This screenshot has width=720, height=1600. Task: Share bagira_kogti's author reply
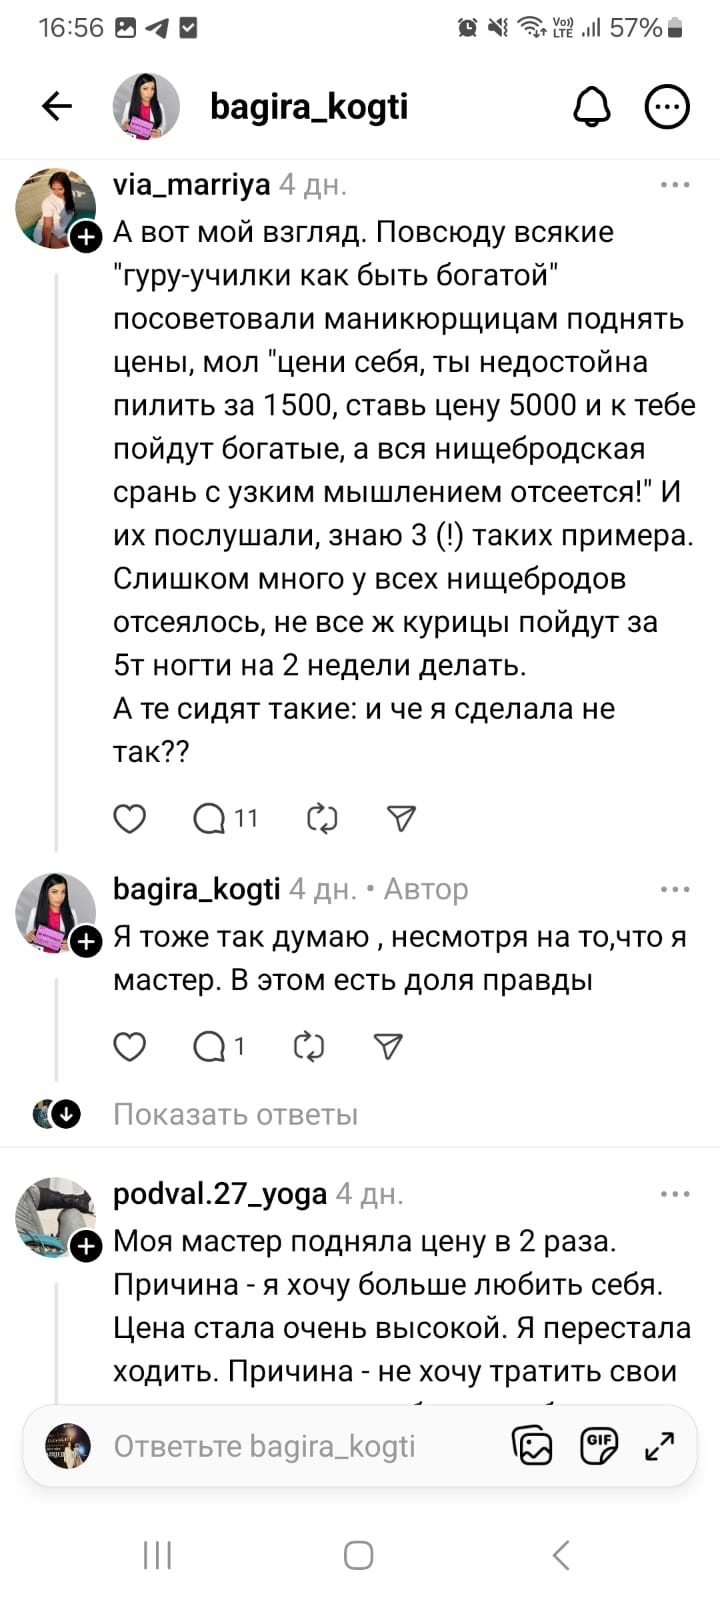click(388, 1046)
